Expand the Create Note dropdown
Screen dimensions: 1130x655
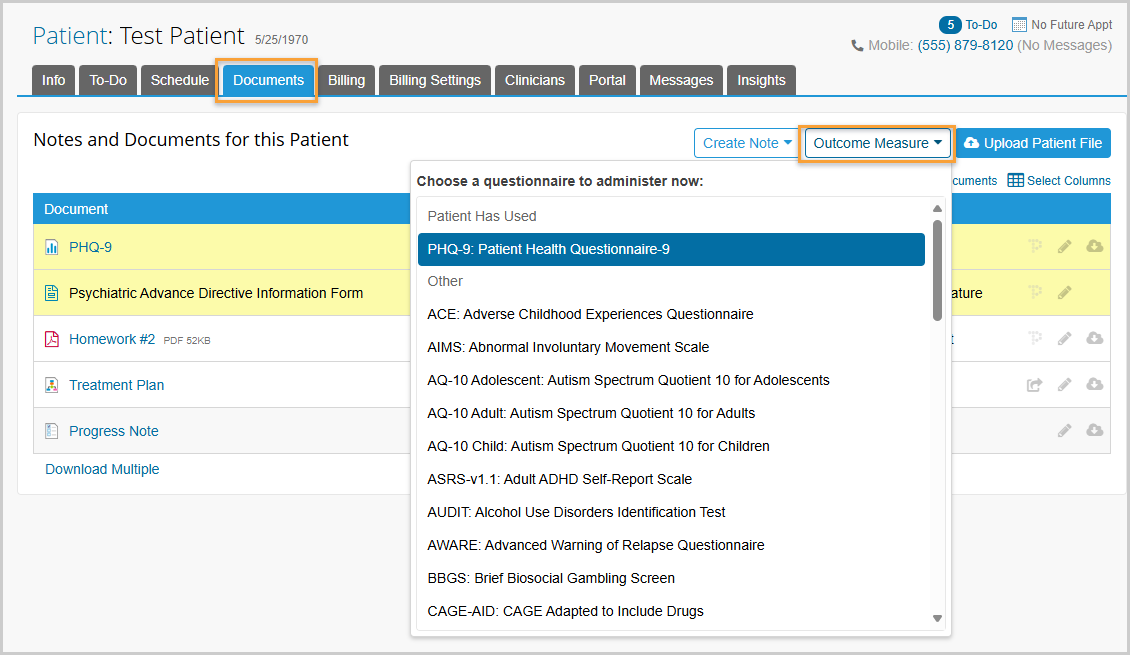[x=747, y=143]
